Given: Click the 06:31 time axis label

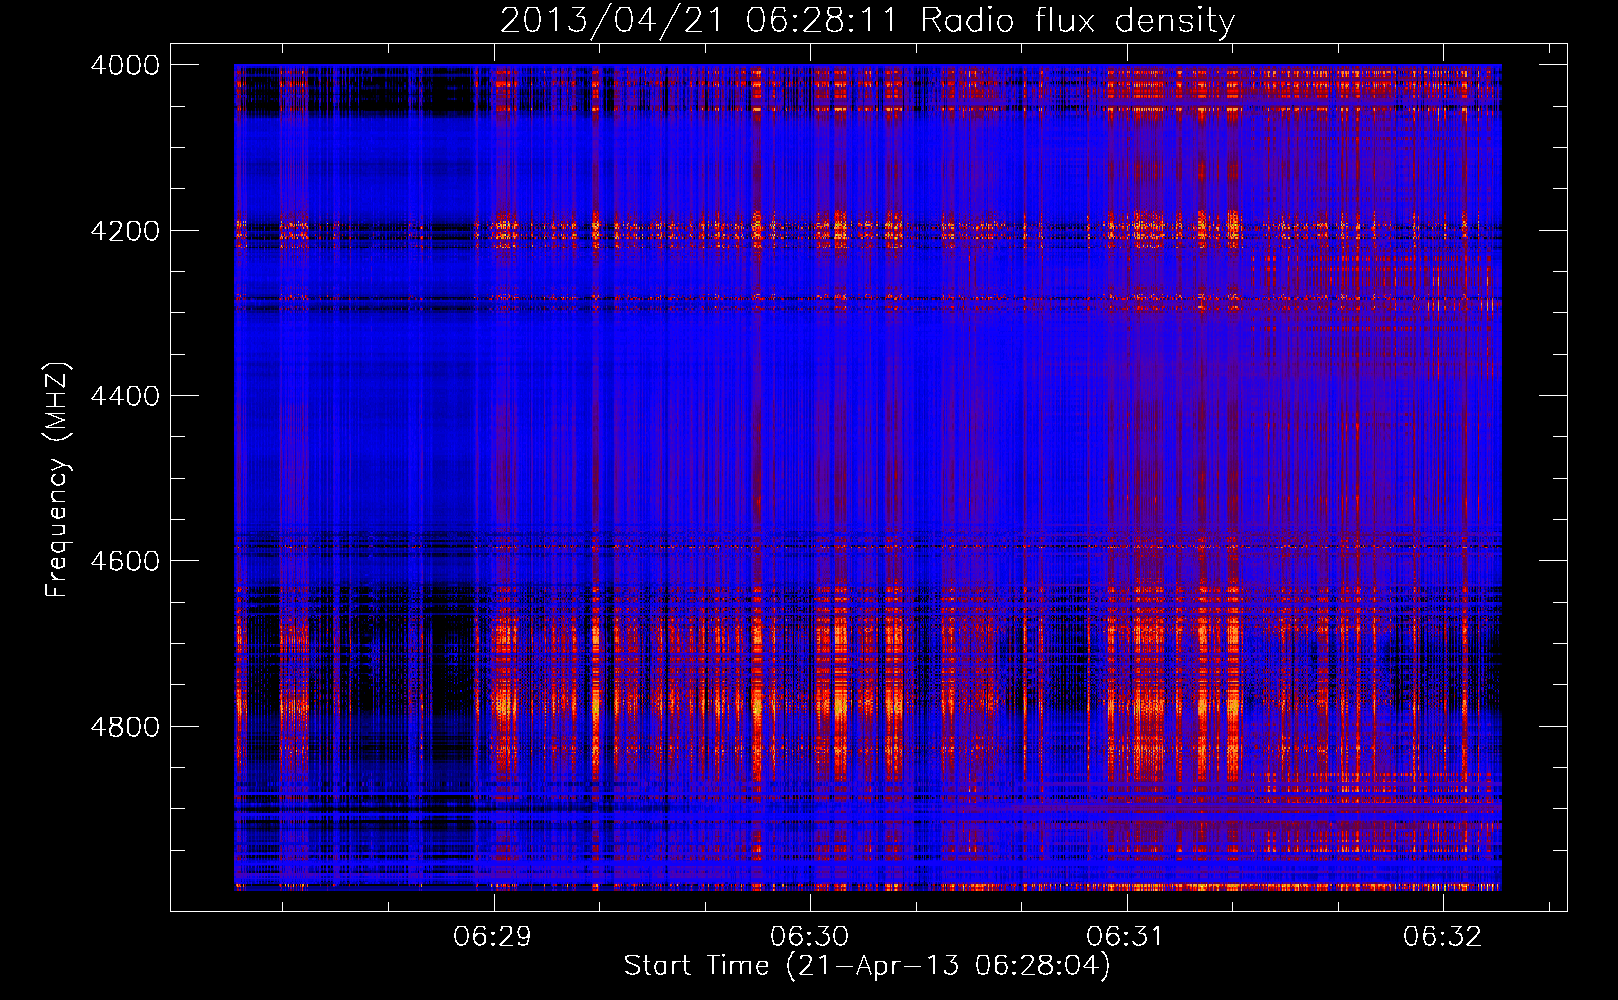Looking at the screenshot, I should (x=1125, y=937).
